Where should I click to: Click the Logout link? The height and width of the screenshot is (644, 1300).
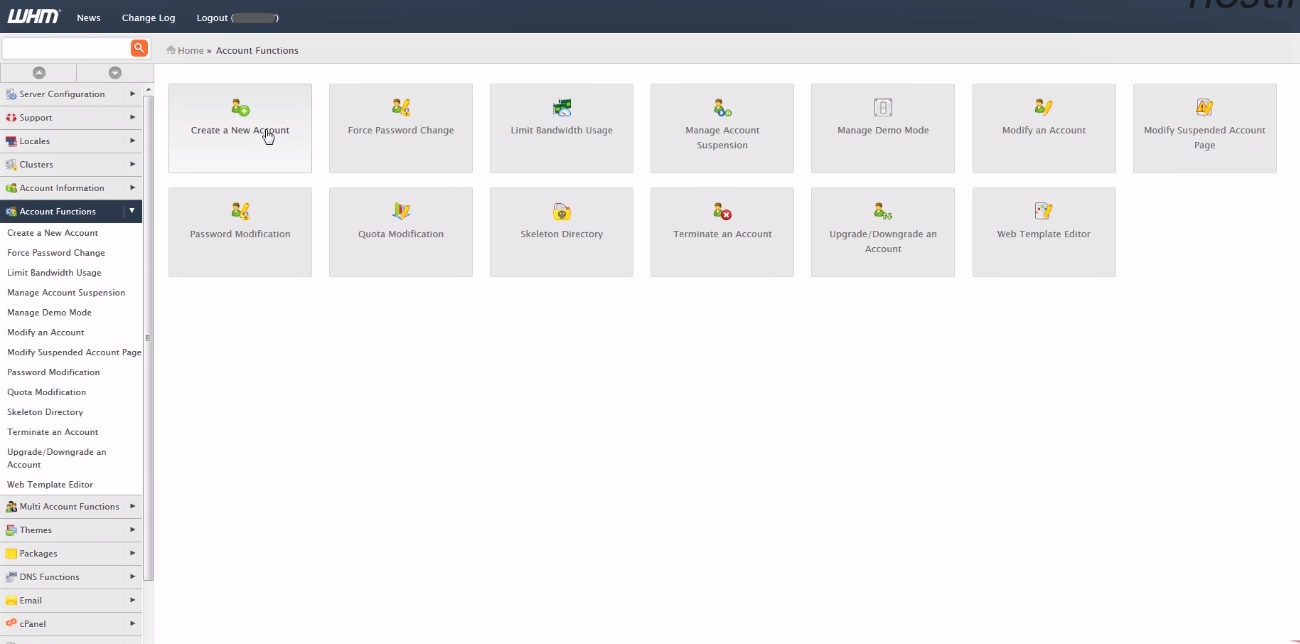[x=238, y=18]
